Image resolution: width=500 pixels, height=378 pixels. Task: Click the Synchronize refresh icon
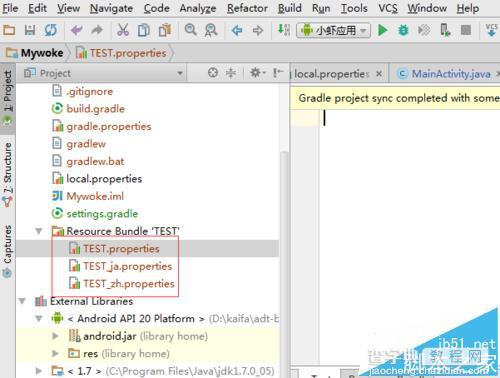point(51,30)
